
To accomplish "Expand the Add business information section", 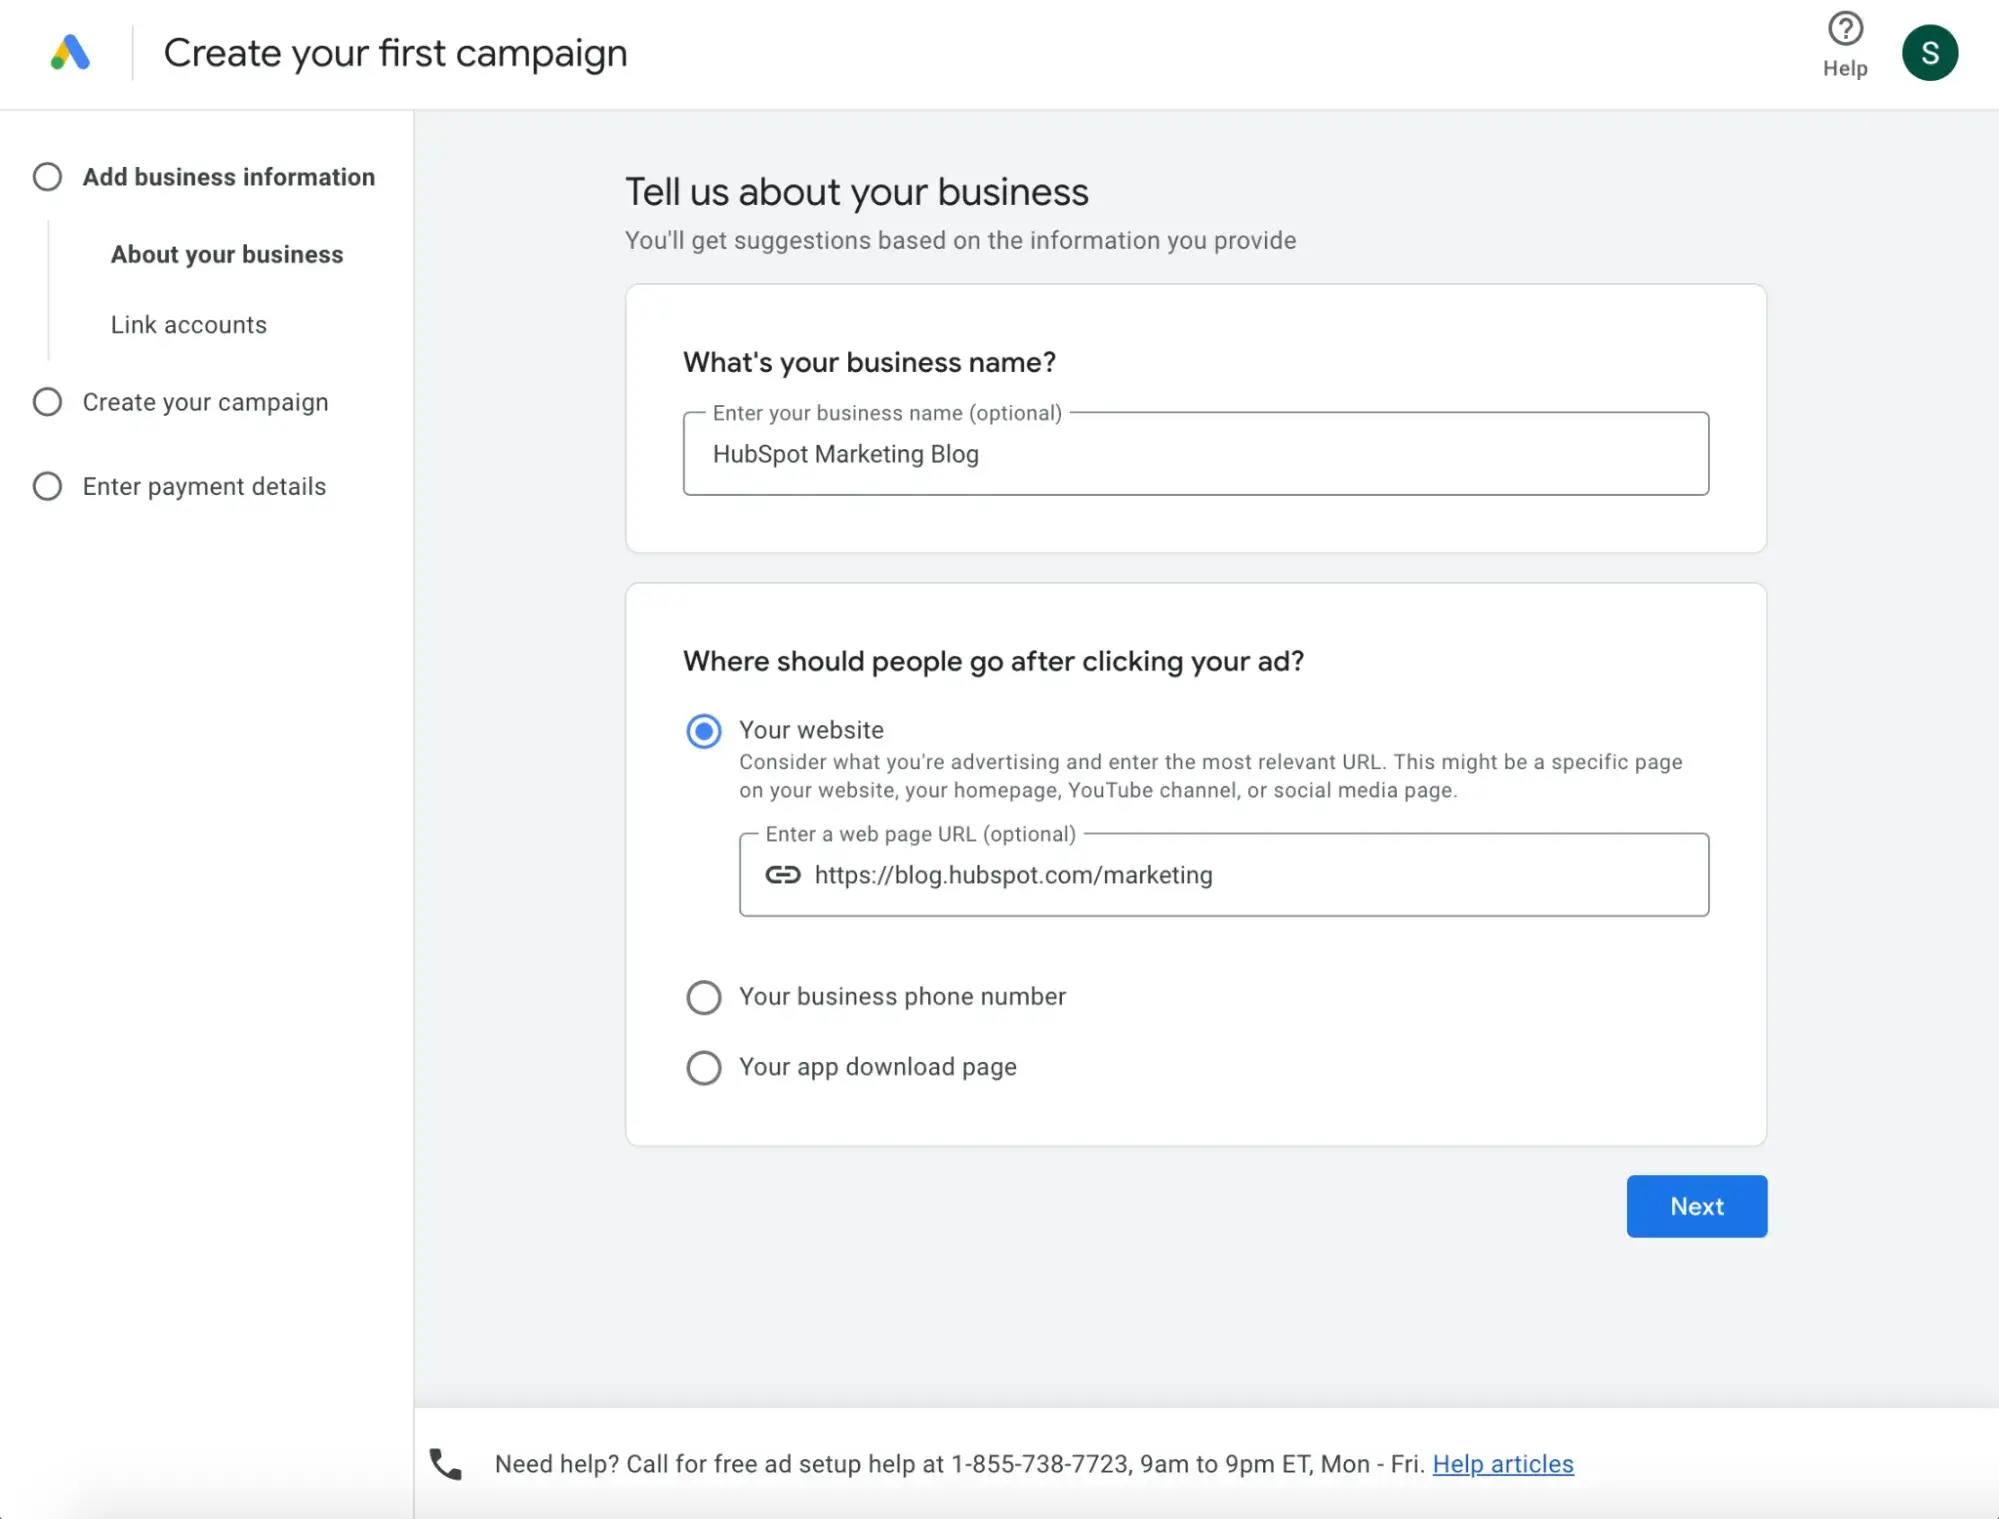I will click(227, 176).
